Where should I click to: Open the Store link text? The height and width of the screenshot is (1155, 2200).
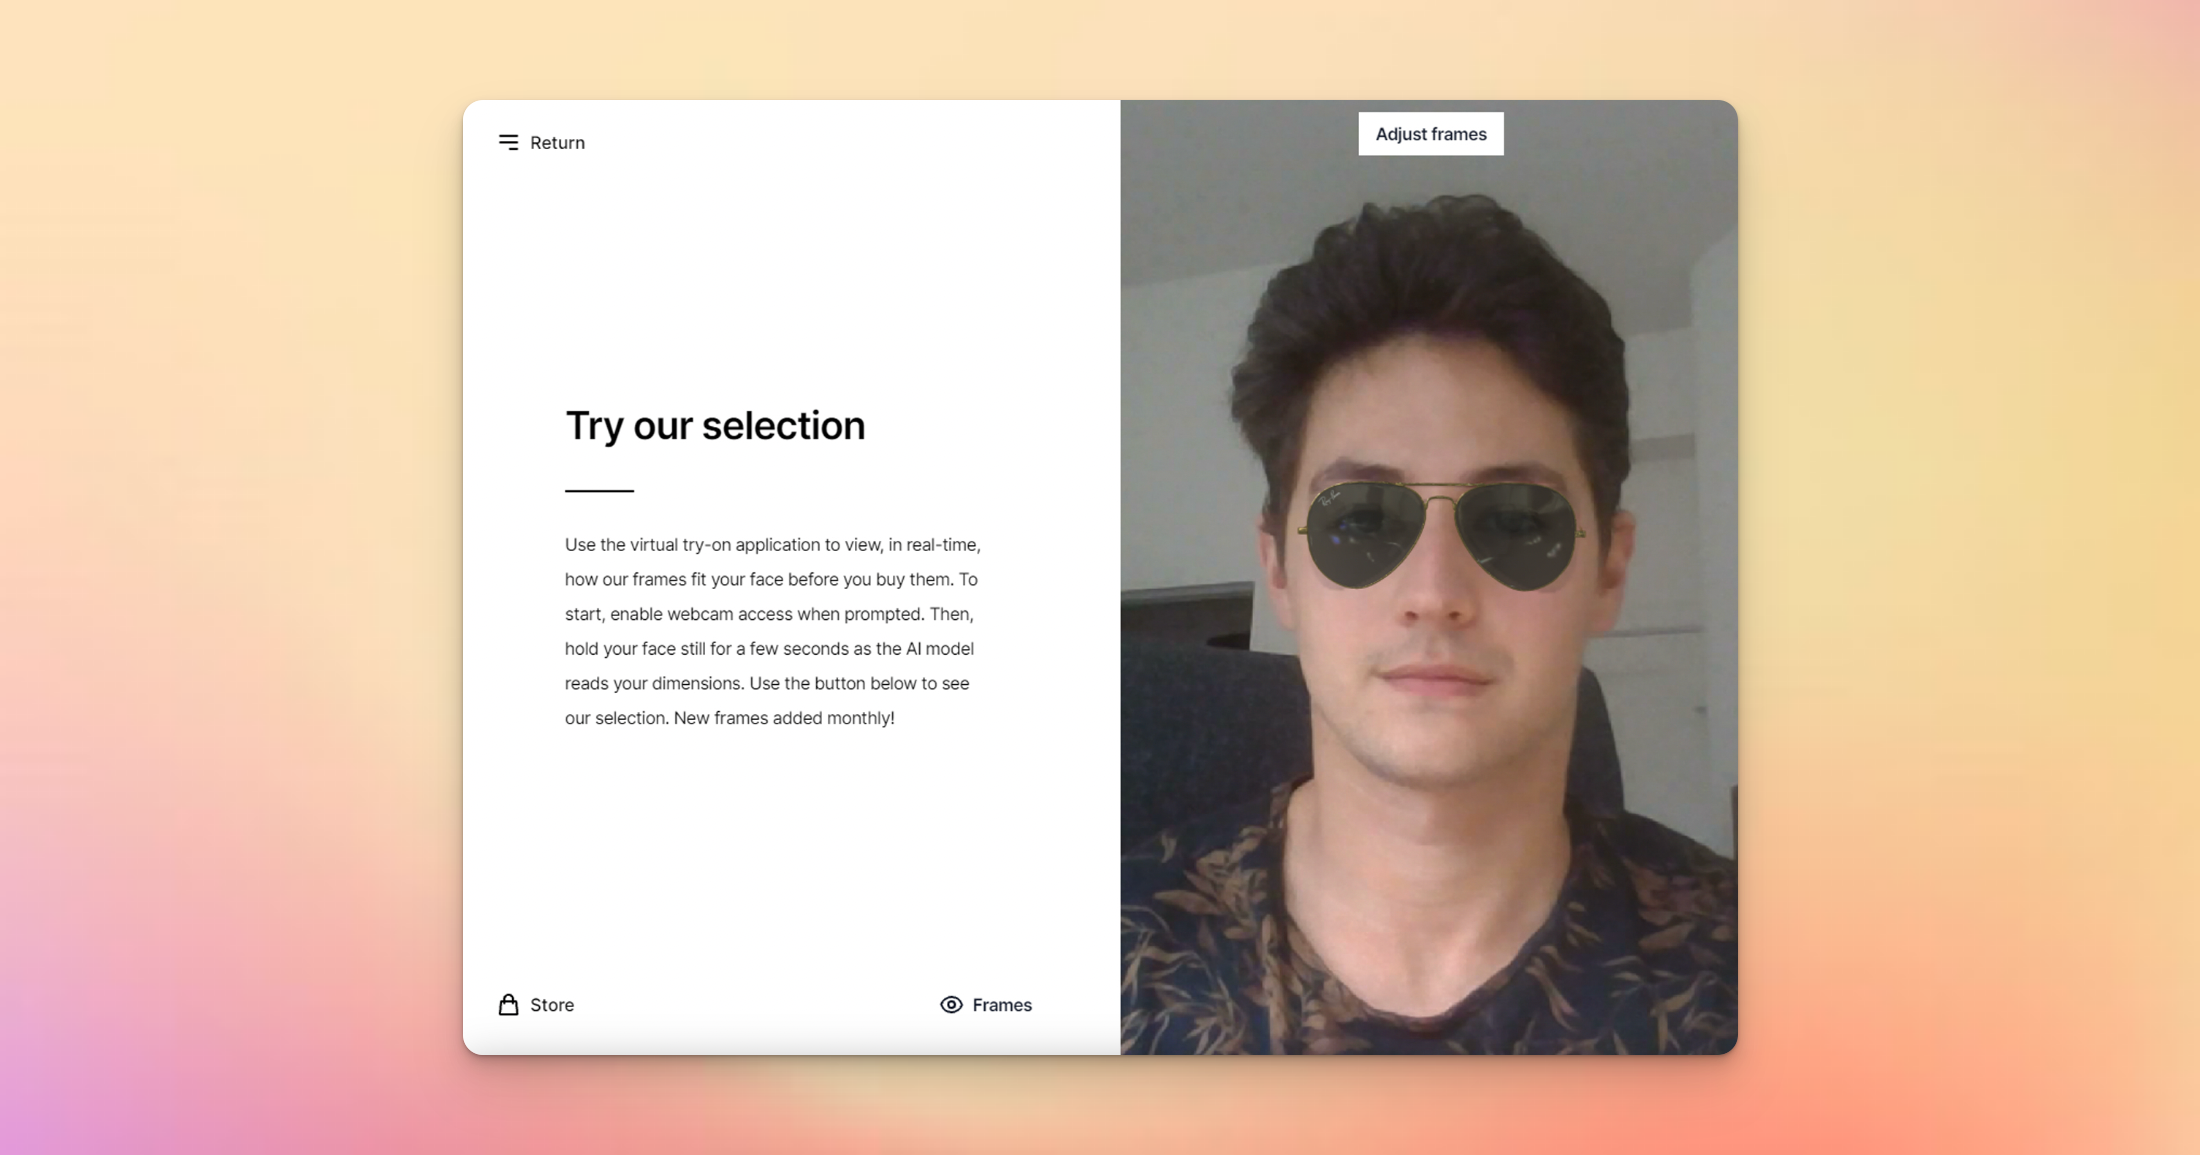click(552, 1005)
